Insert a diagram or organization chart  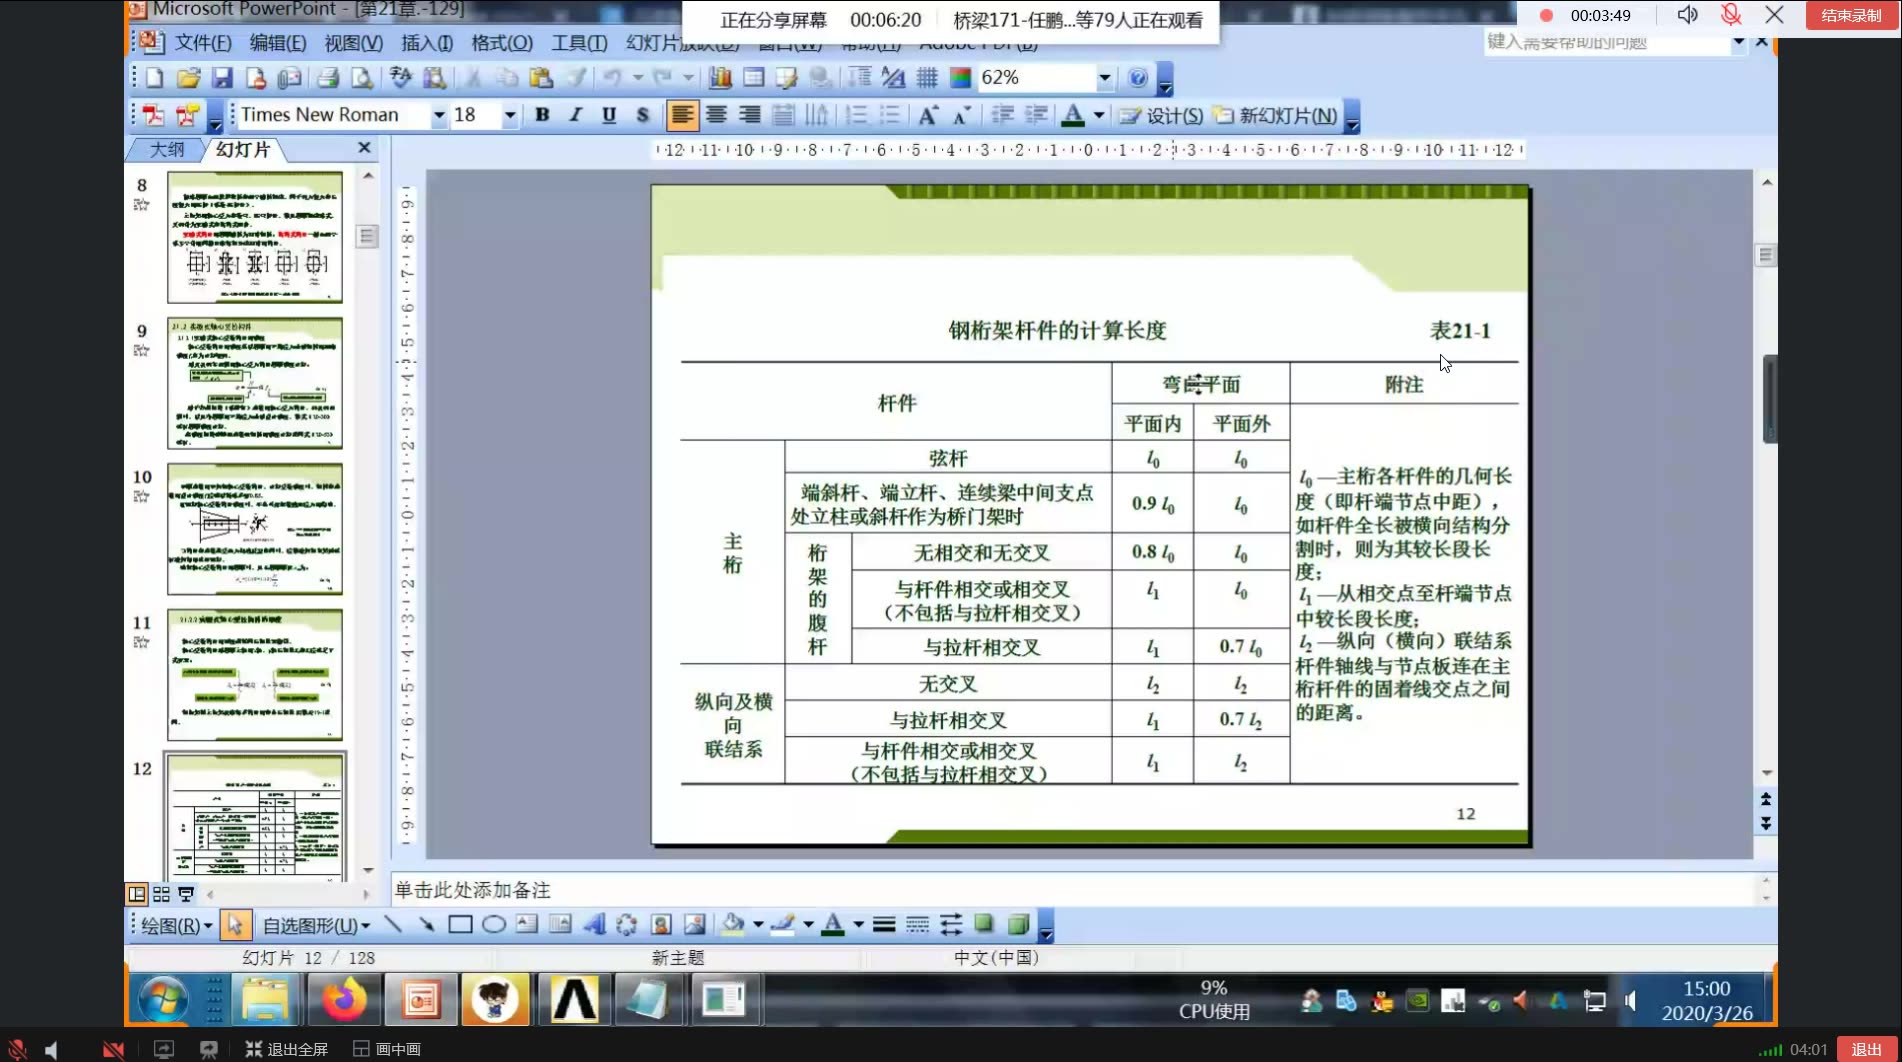coord(627,925)
